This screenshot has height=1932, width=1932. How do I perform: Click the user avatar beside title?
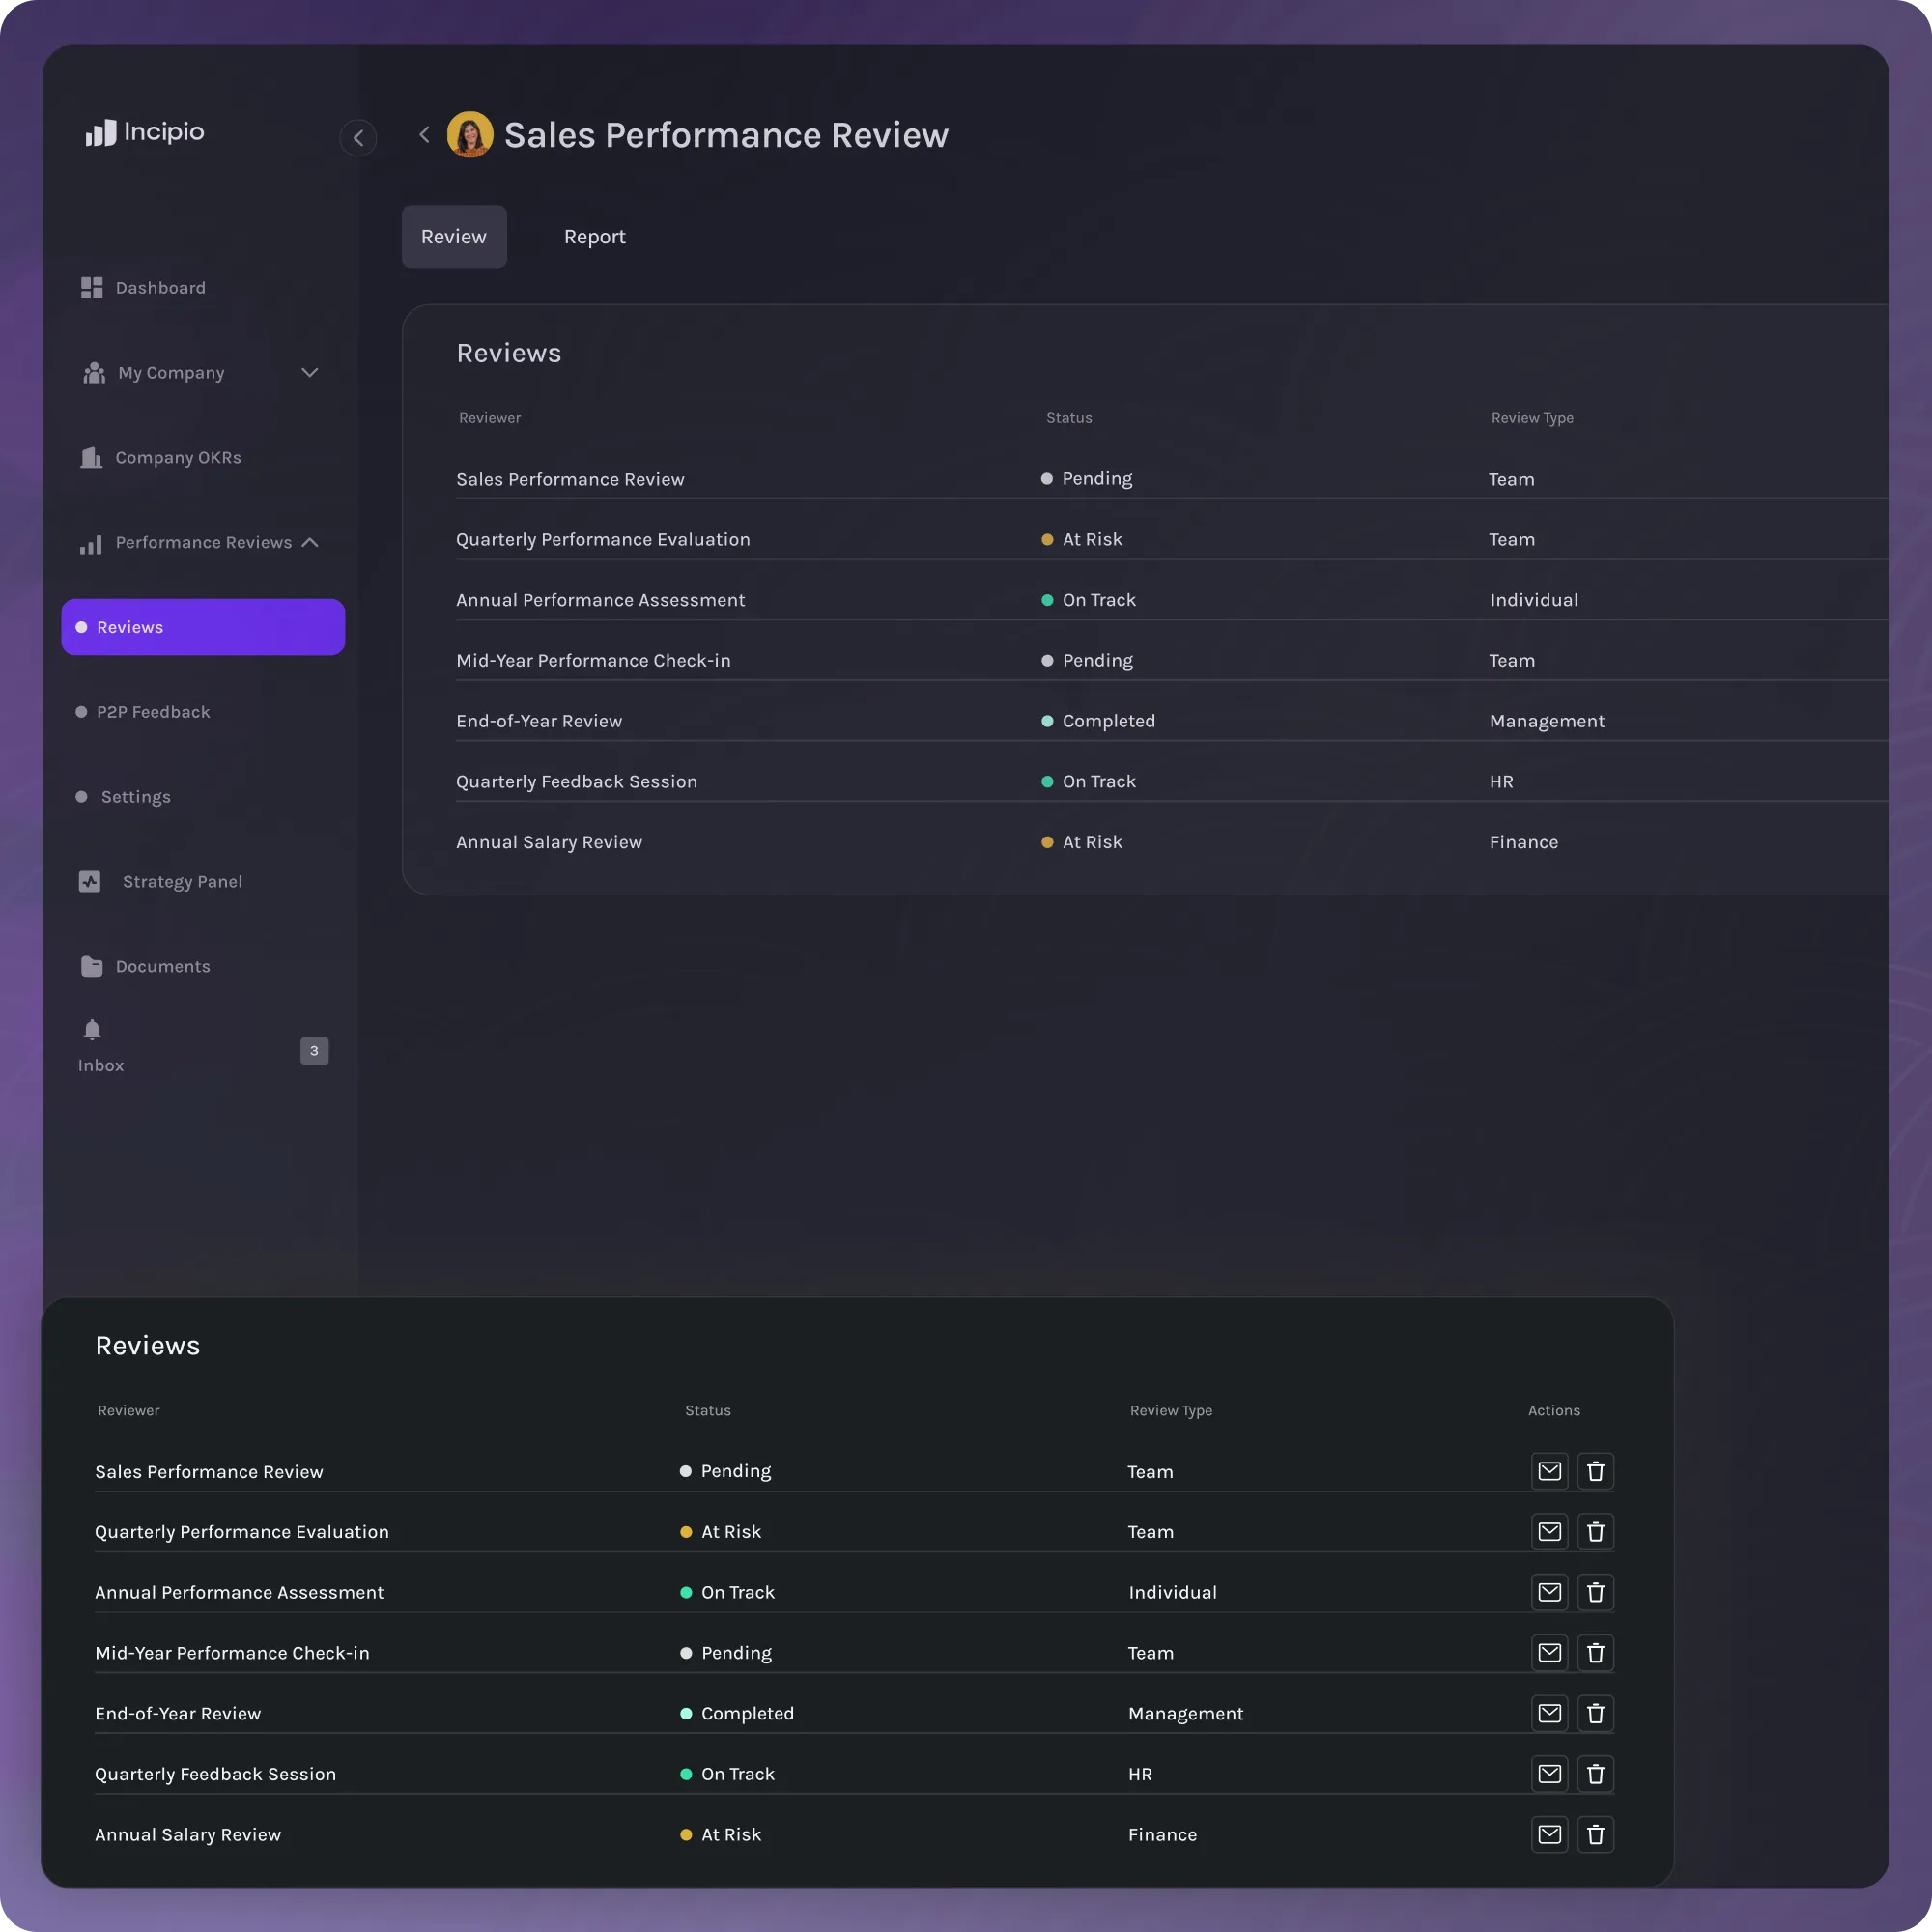tap(469, 135)
